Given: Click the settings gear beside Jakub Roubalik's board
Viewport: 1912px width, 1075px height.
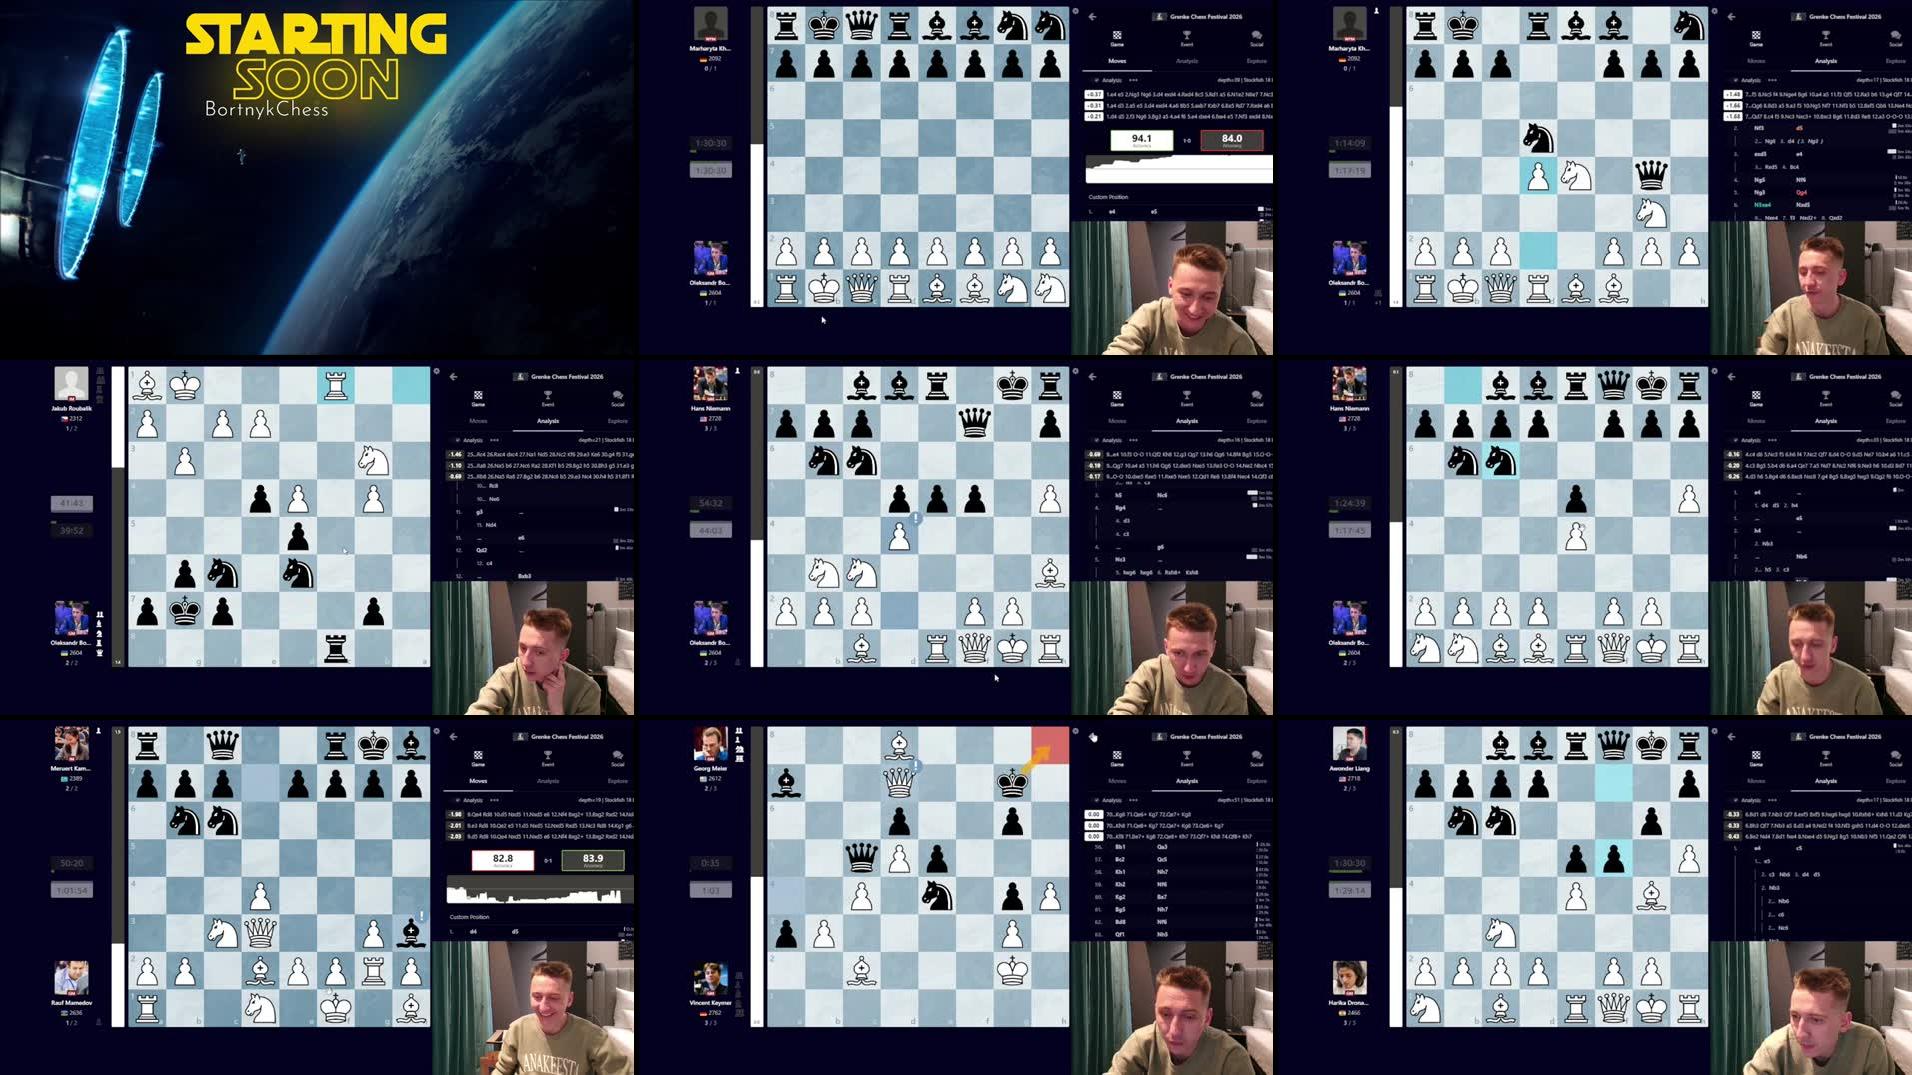Looking at the screenshot, I should pos(437,372).
